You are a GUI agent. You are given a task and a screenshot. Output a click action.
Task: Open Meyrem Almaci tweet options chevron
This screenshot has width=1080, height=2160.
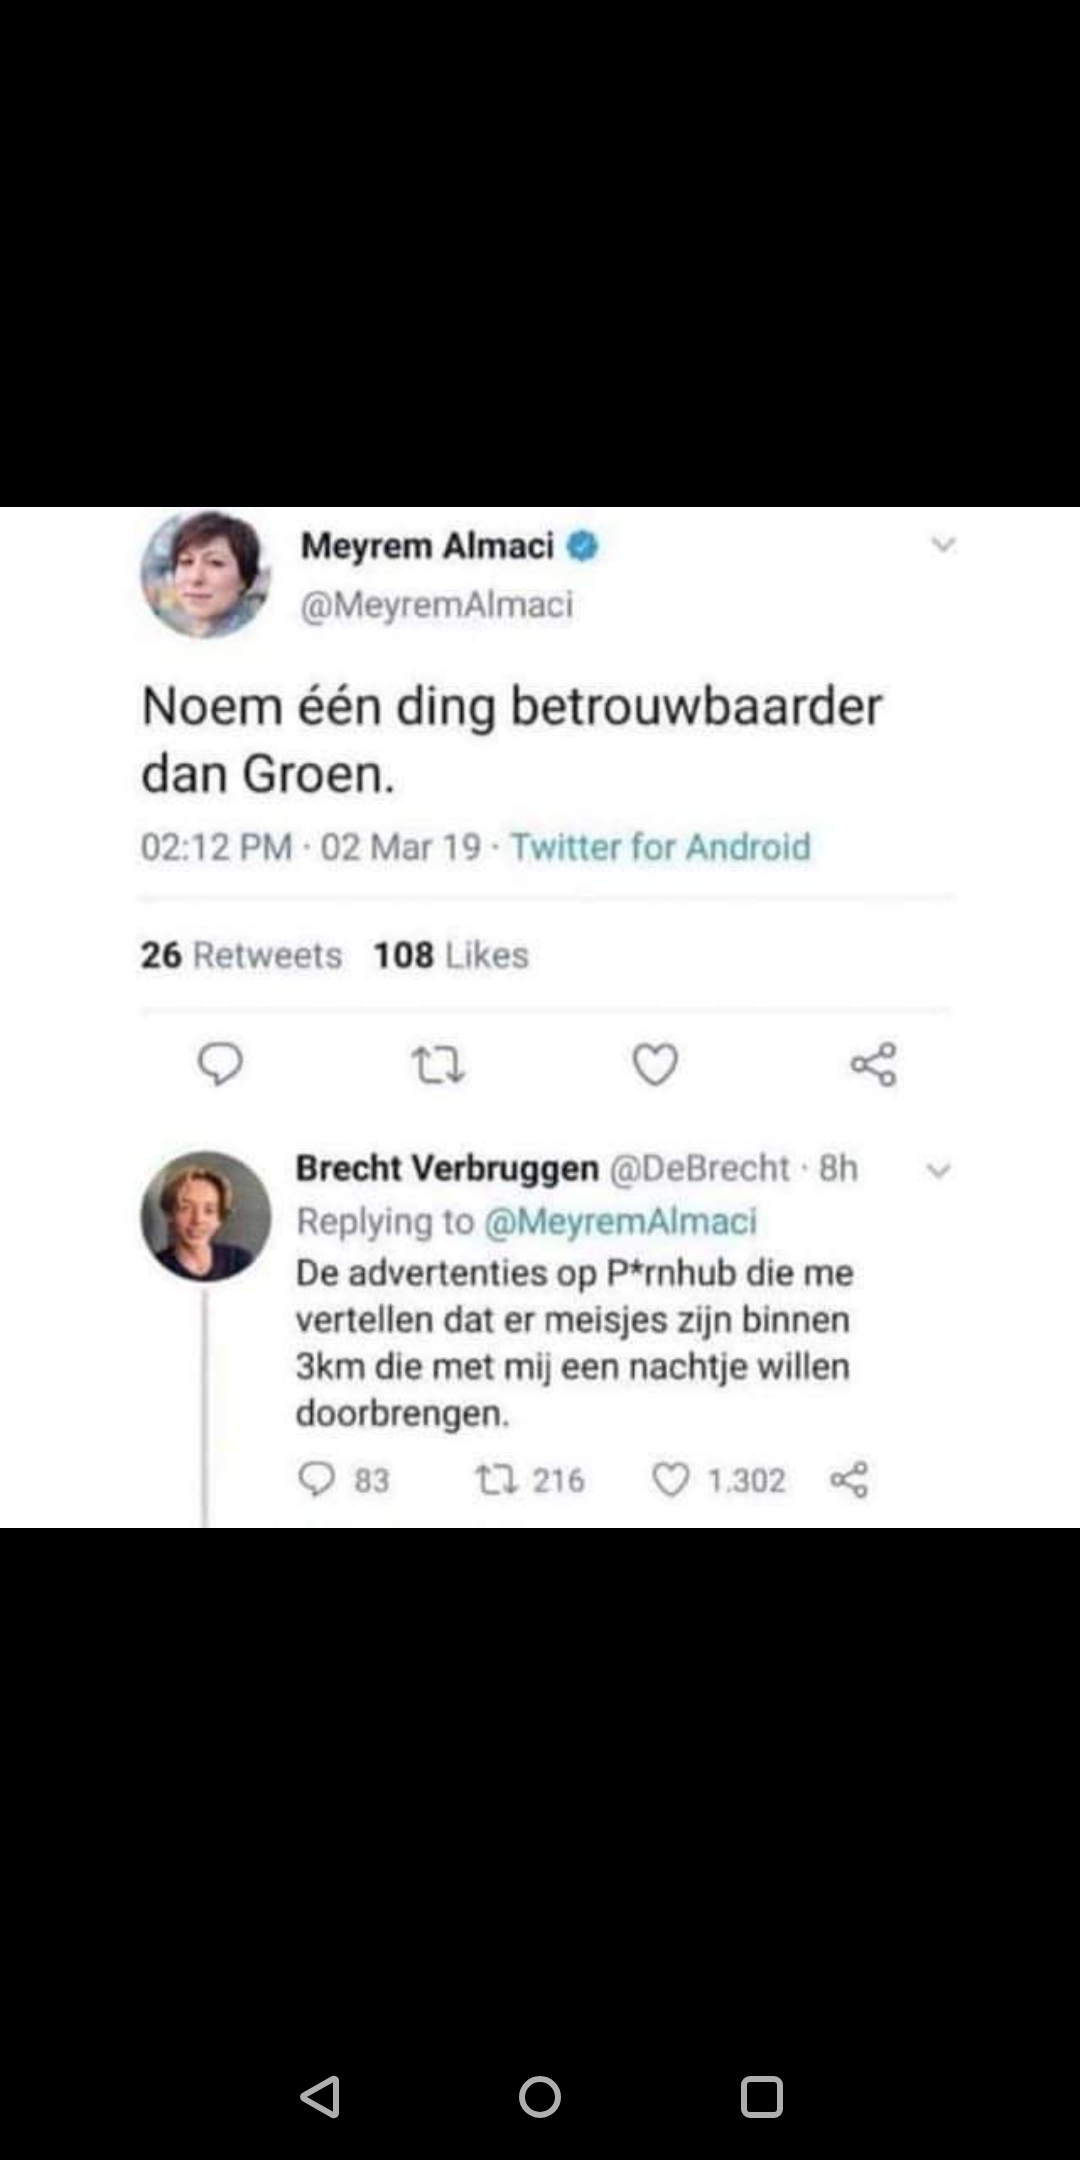point(943,545)
